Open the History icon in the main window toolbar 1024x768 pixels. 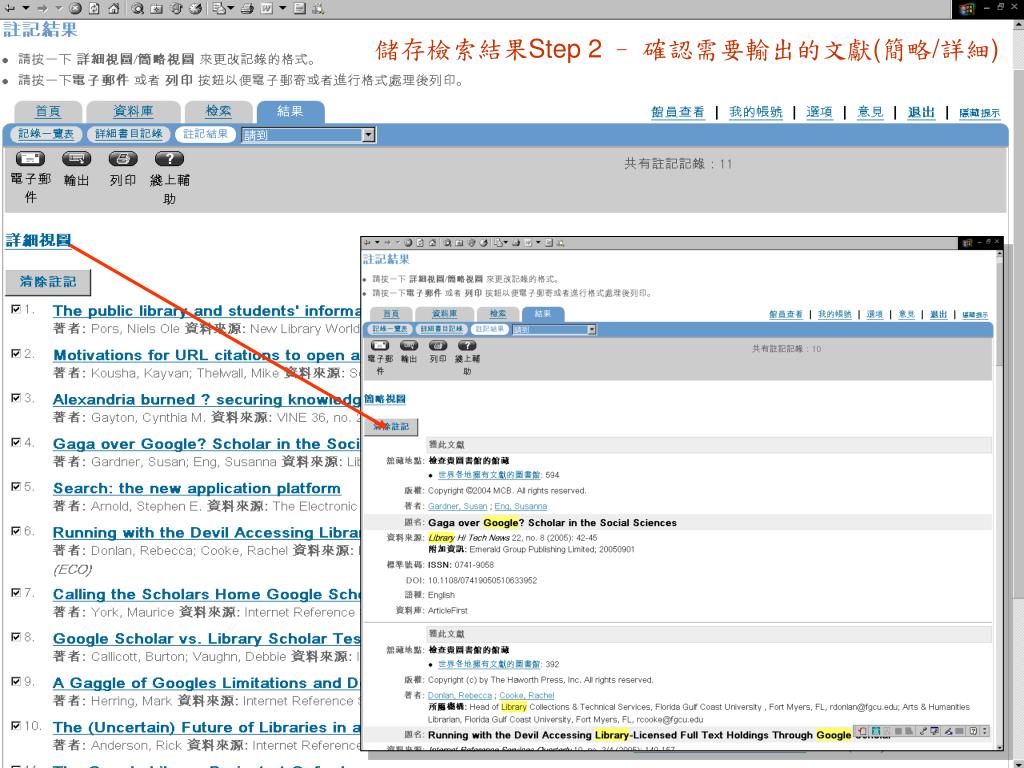coord(195,8)
